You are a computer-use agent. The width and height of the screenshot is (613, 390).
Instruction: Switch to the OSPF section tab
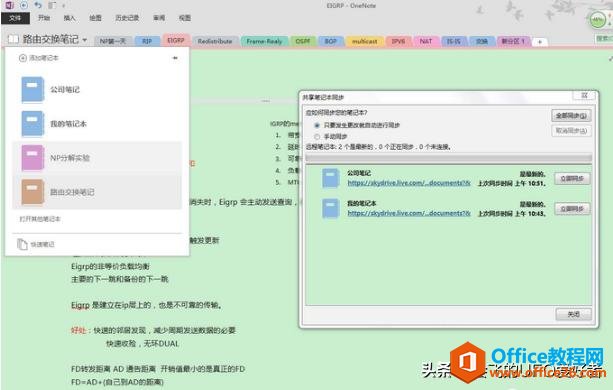pyautogui.click(x=303, y=41)
